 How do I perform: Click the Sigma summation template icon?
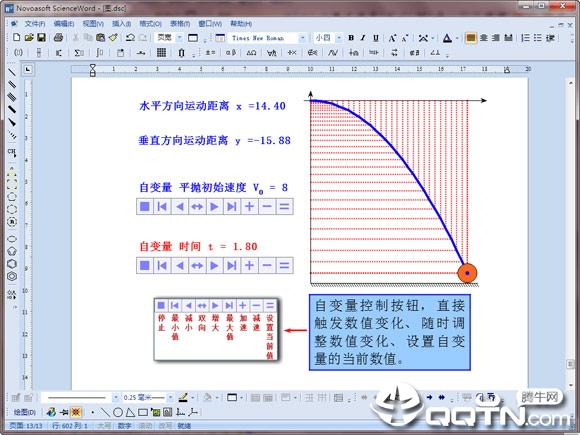pyautogui.click(x=79, y=53)
